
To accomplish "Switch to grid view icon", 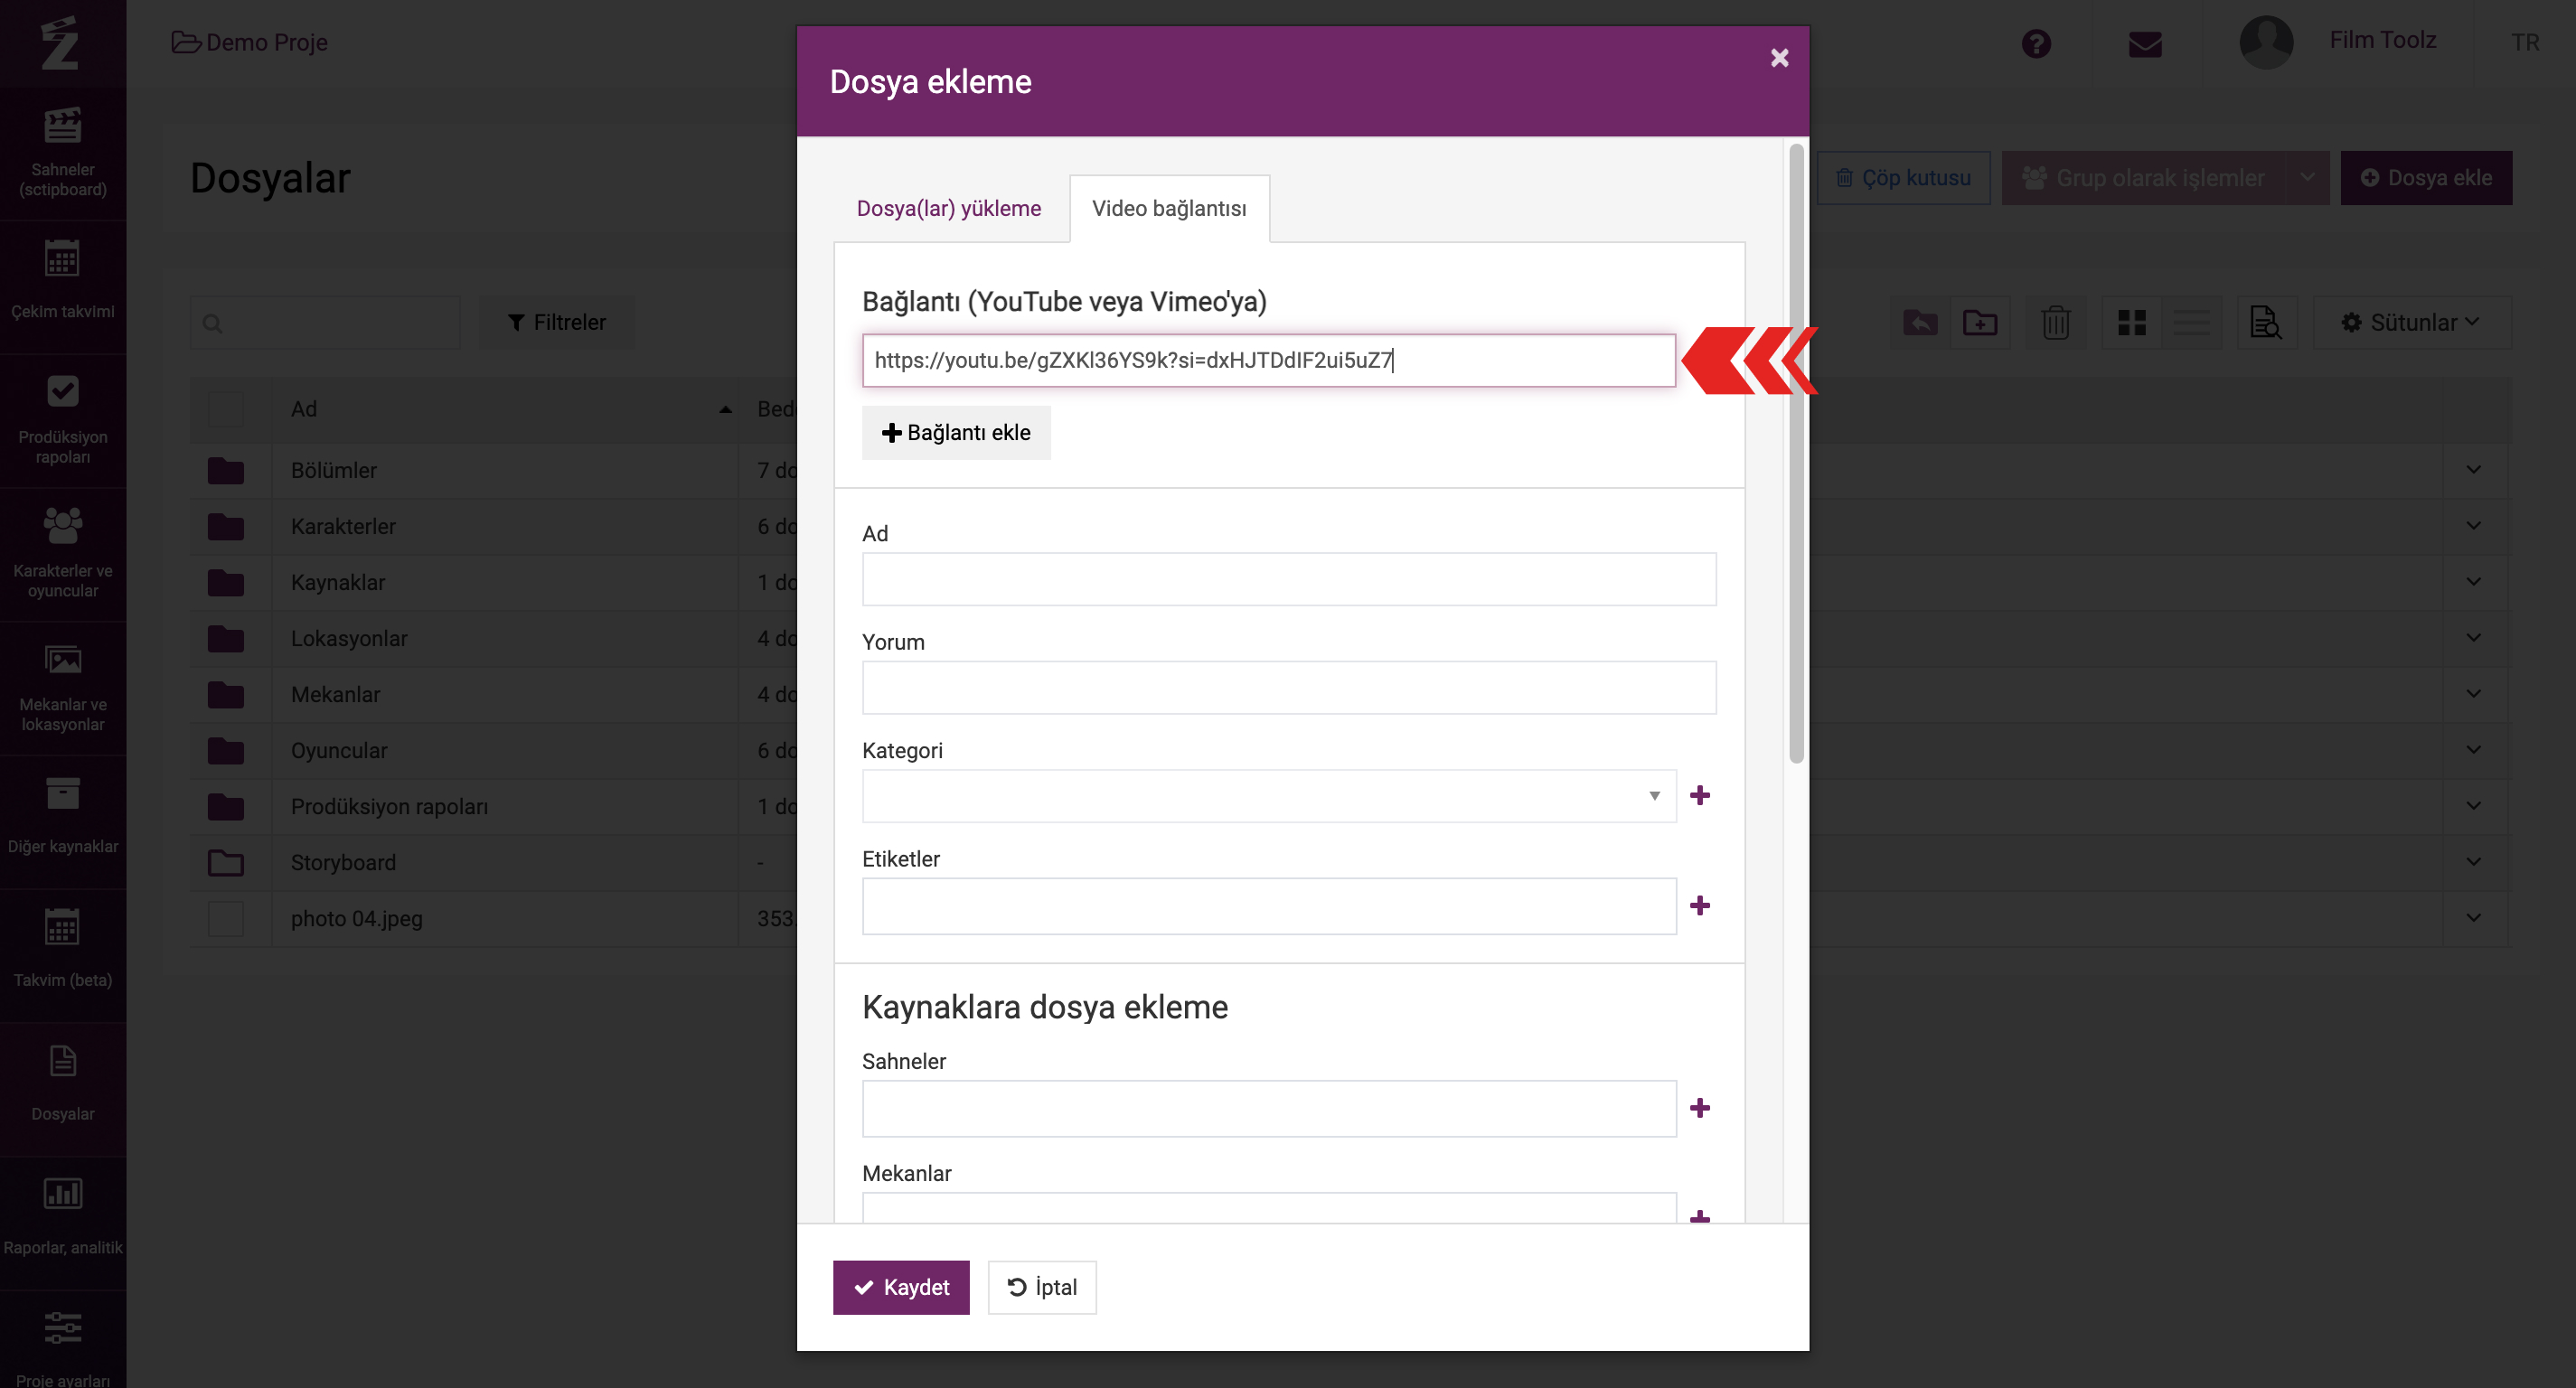I will [x=2132, y=323].
